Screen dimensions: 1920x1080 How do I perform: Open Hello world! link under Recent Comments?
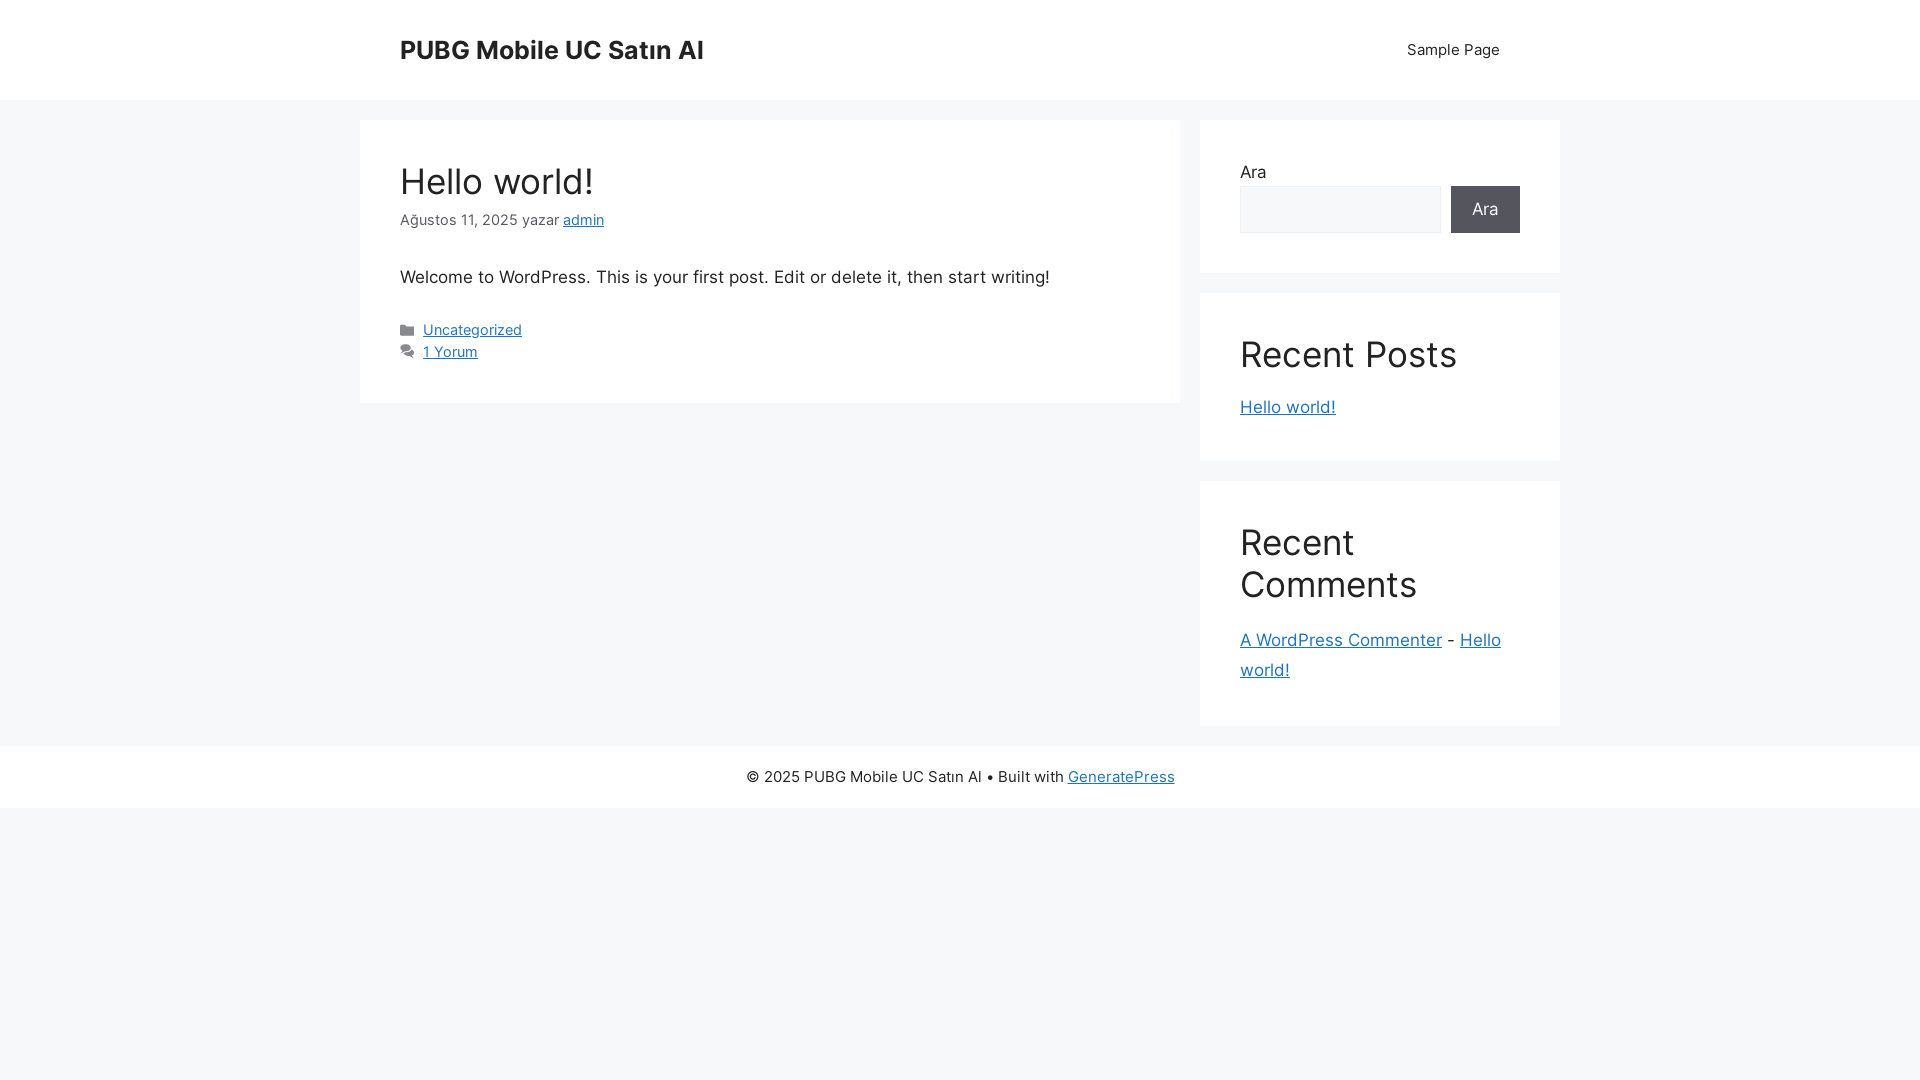click(x=1370, y=655)
